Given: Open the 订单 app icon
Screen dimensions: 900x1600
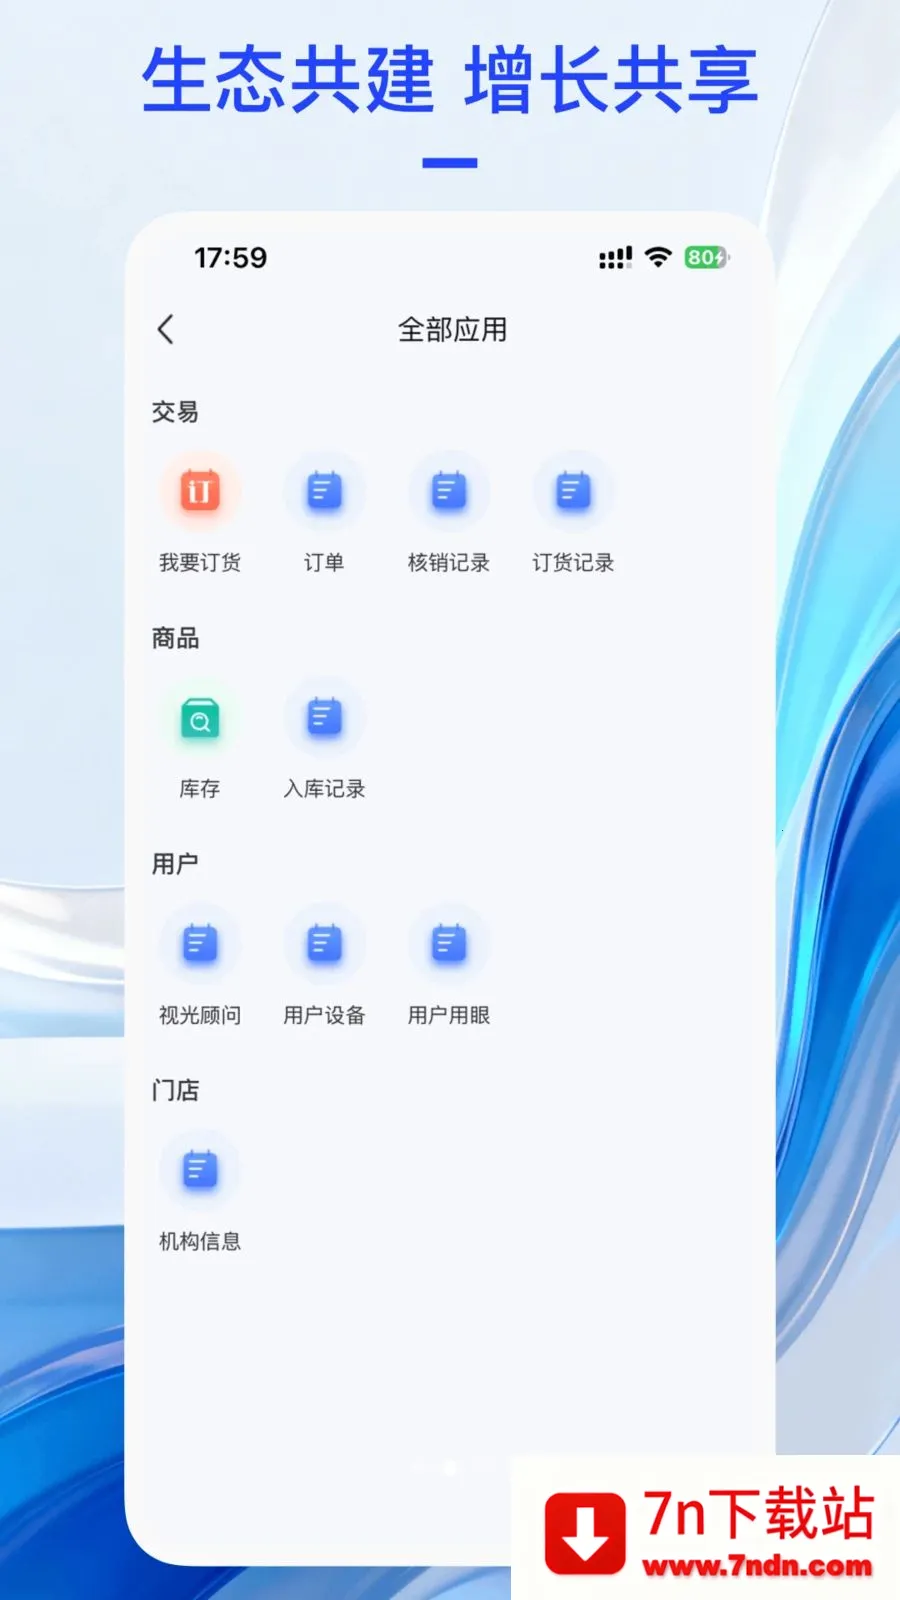Looking at the screenshot, I should [x=324, y=491].
